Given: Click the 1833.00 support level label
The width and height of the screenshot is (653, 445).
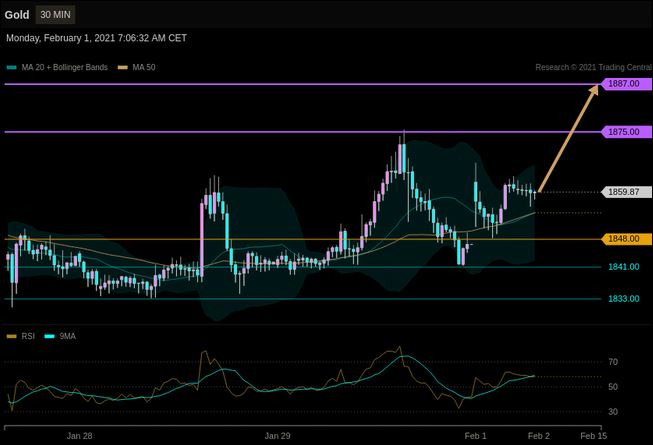Looking at the screenshot, I should click(x=623, y=298).
